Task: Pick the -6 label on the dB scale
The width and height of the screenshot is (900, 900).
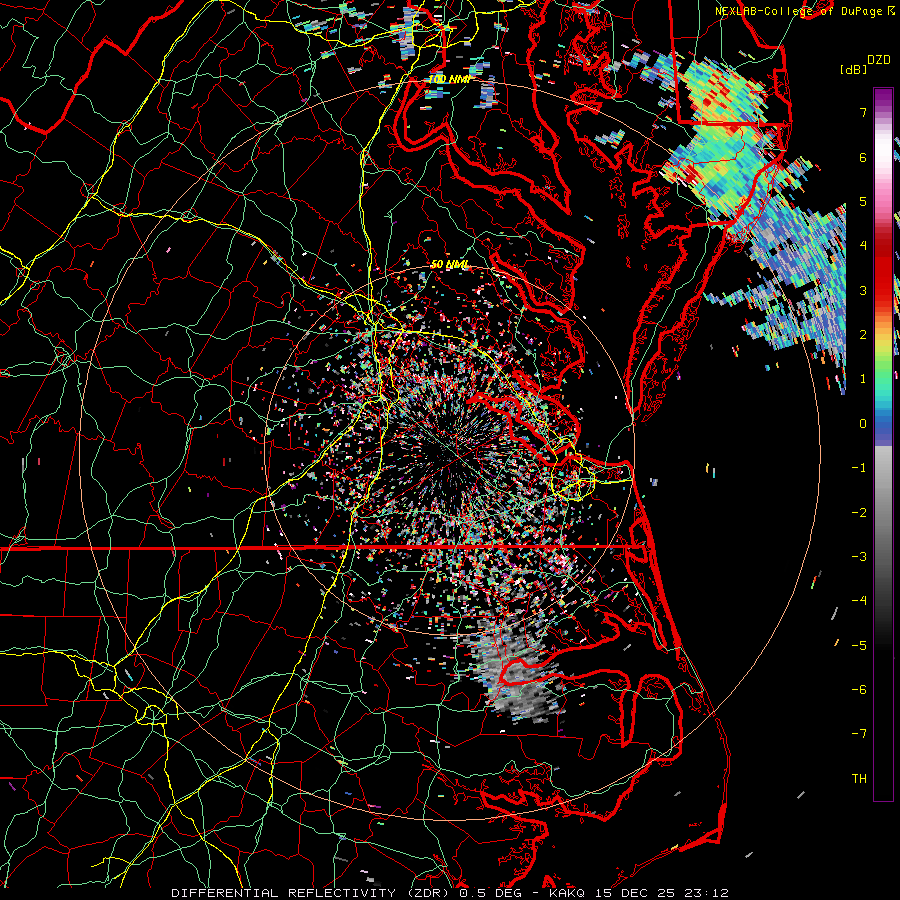Action: [859, 690]
